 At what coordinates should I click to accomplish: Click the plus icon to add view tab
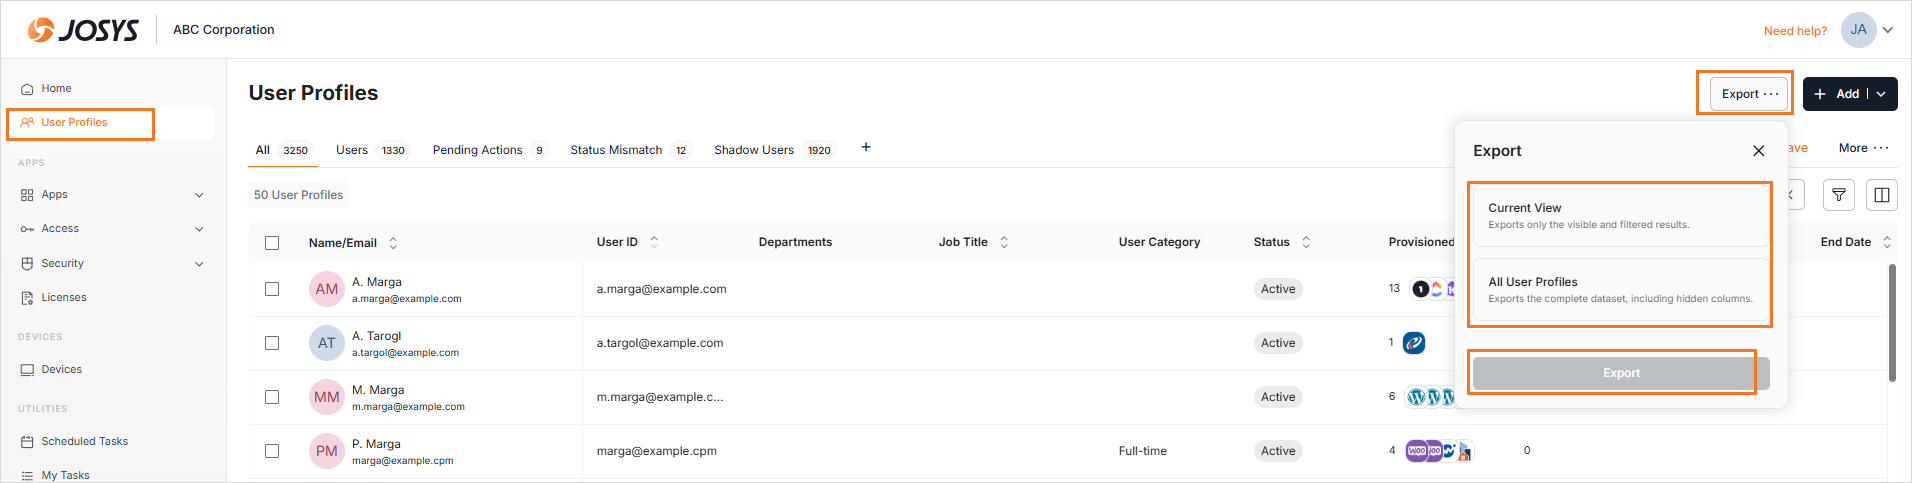(x=866, y=148)
